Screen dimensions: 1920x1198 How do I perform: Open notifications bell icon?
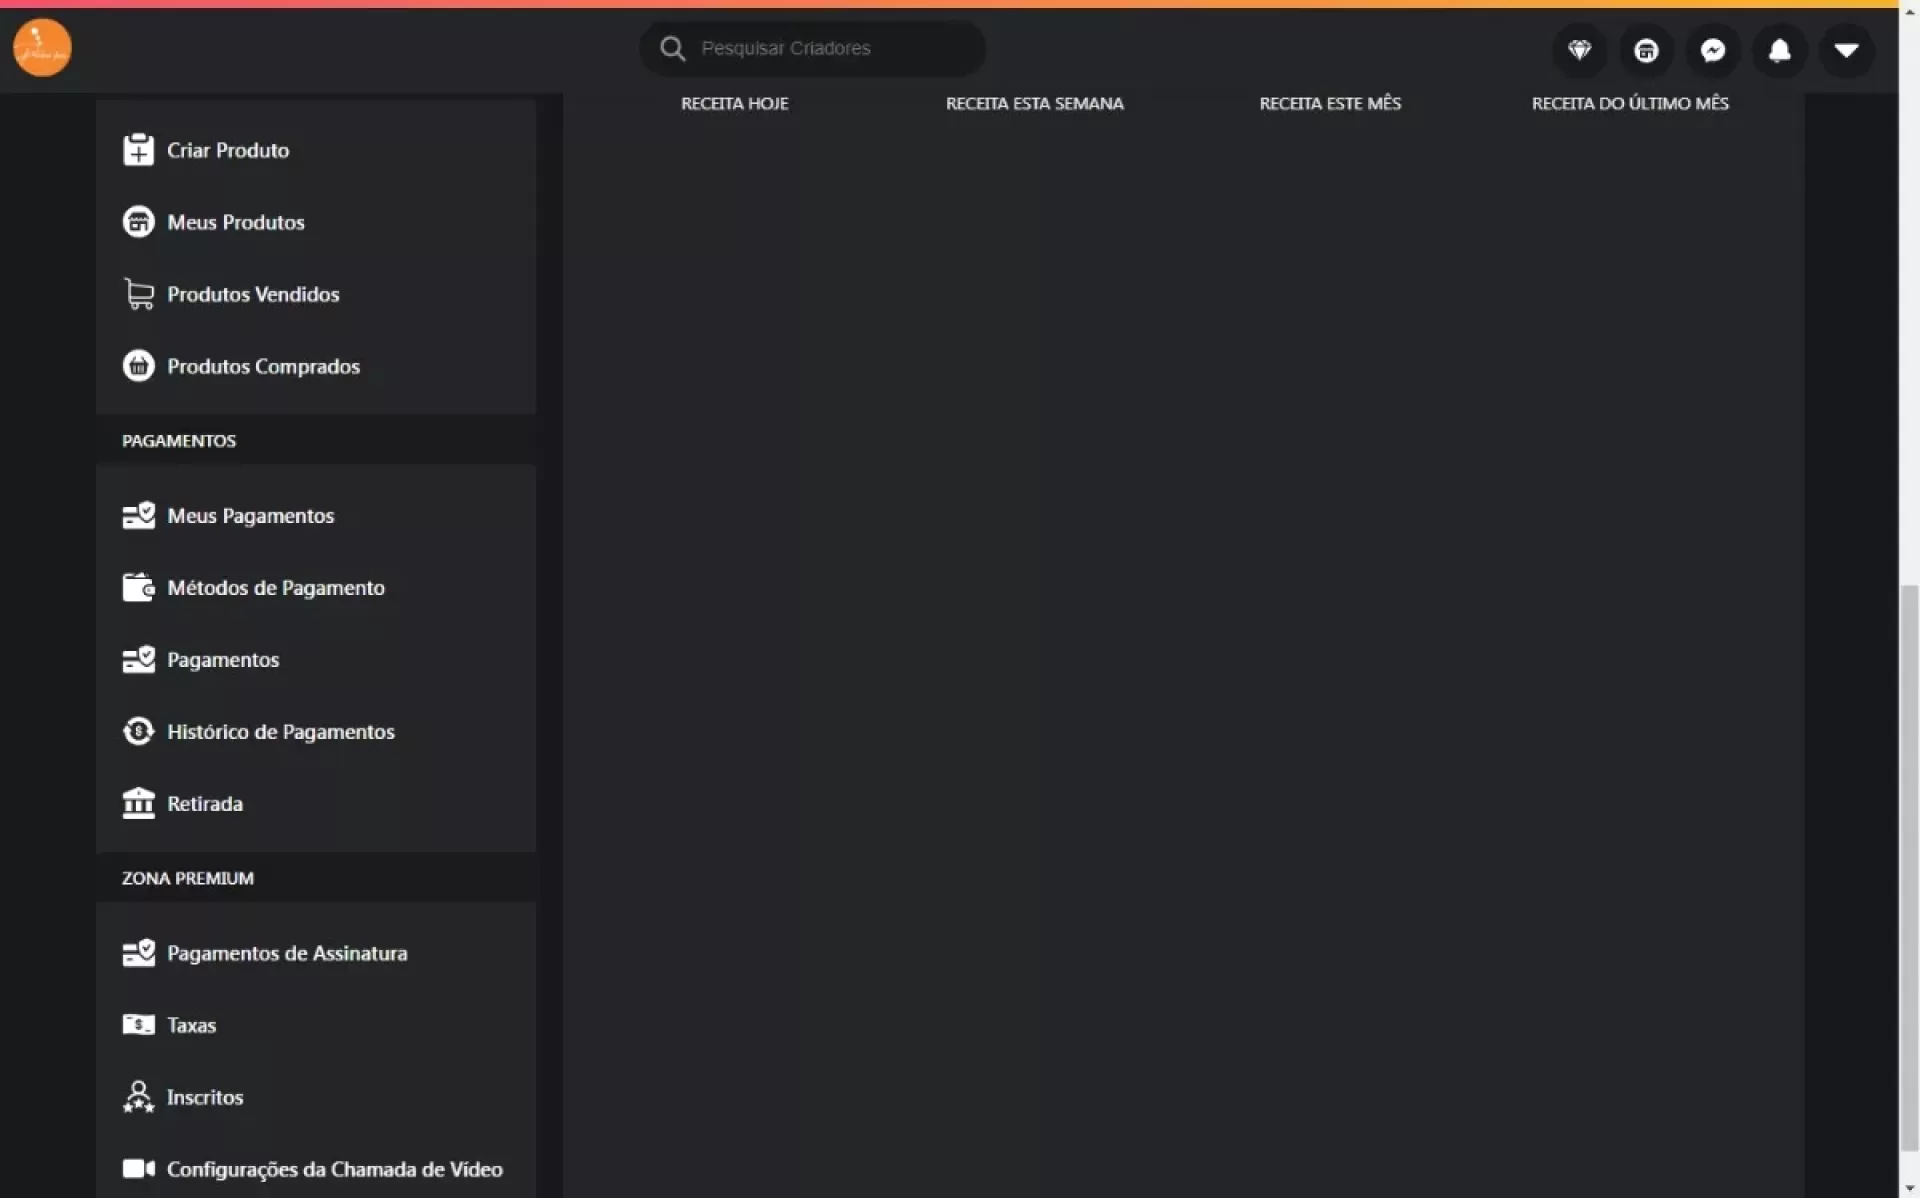pos(1780,50)
